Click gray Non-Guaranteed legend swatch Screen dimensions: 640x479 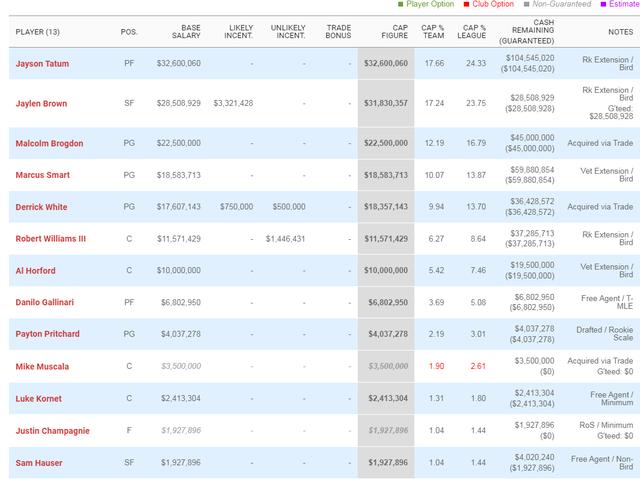point(527,4)
